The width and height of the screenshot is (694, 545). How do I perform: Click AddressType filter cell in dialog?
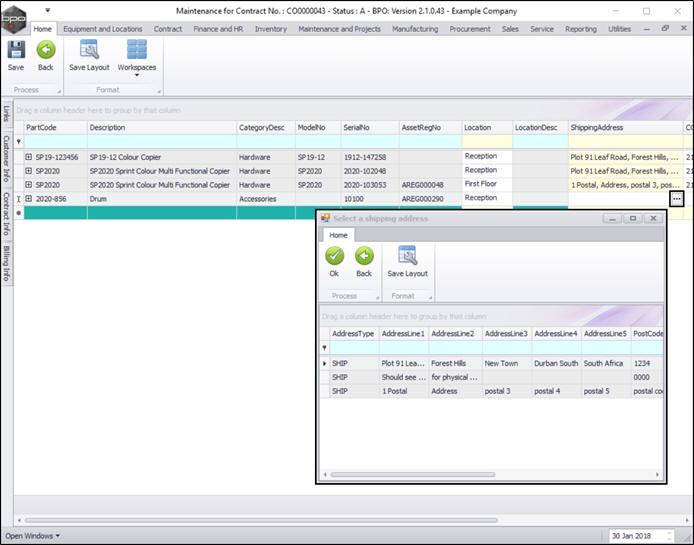354,348
